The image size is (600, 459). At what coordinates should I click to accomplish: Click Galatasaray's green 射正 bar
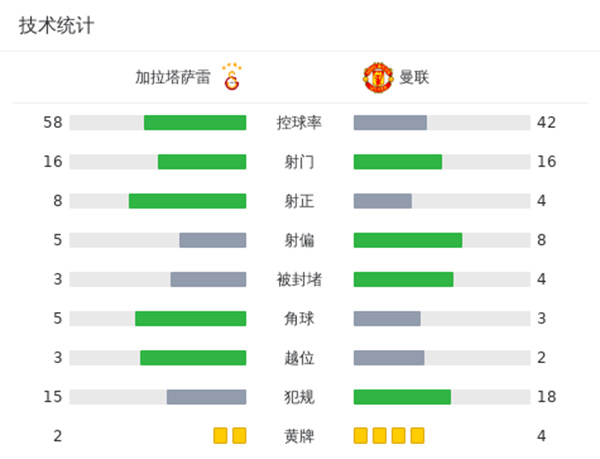(x=187, y=201)
